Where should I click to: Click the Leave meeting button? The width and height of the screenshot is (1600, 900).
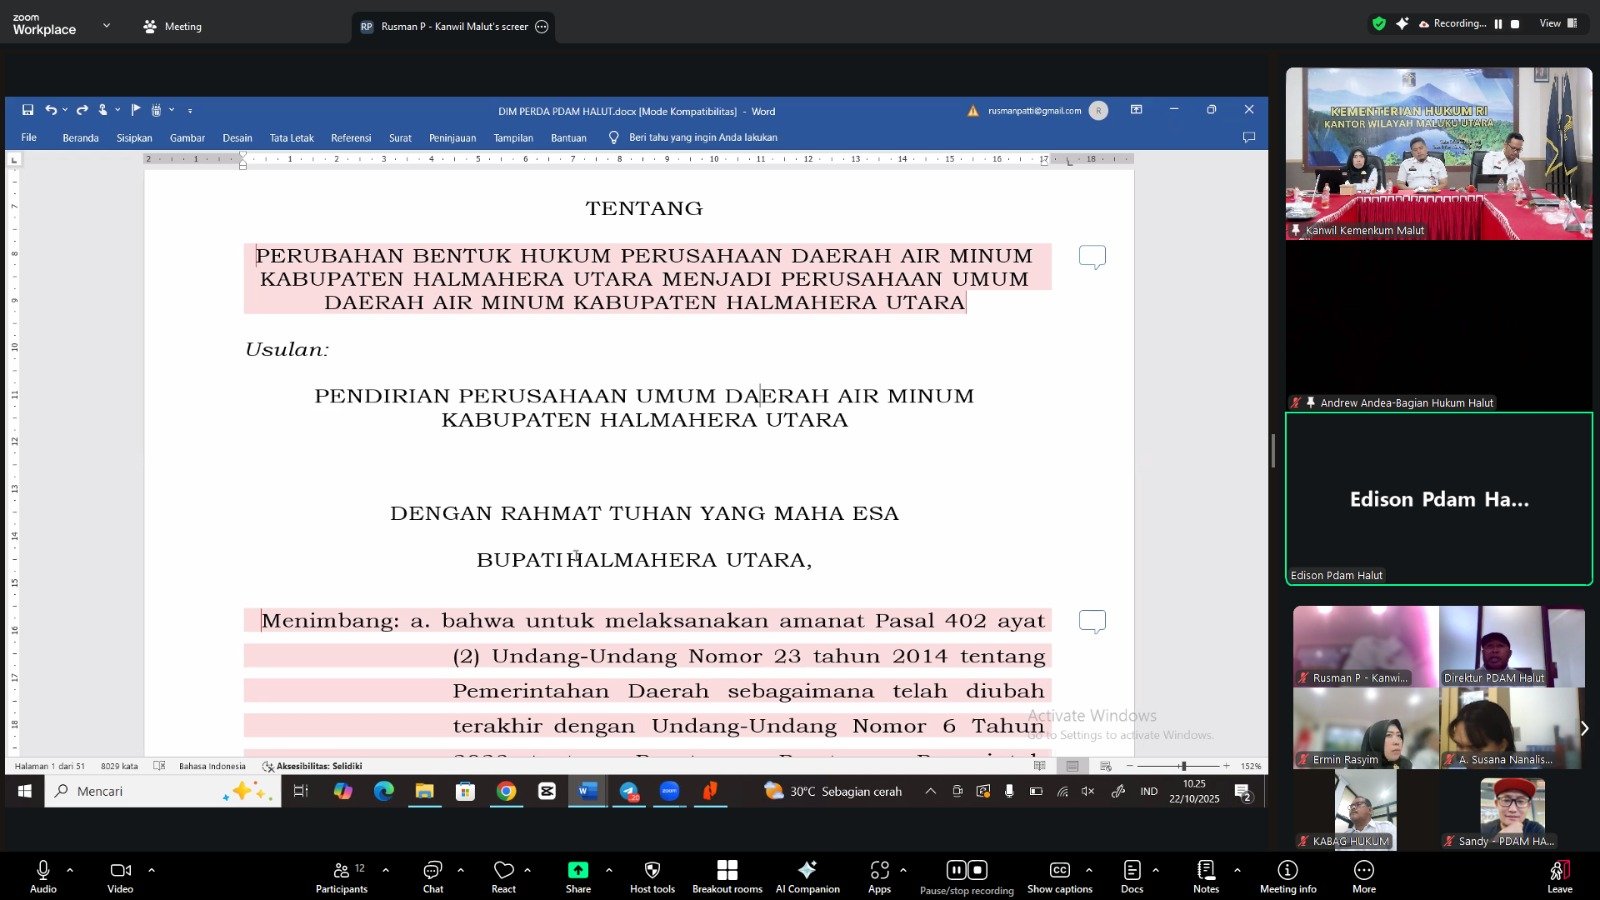(1560, 875)
